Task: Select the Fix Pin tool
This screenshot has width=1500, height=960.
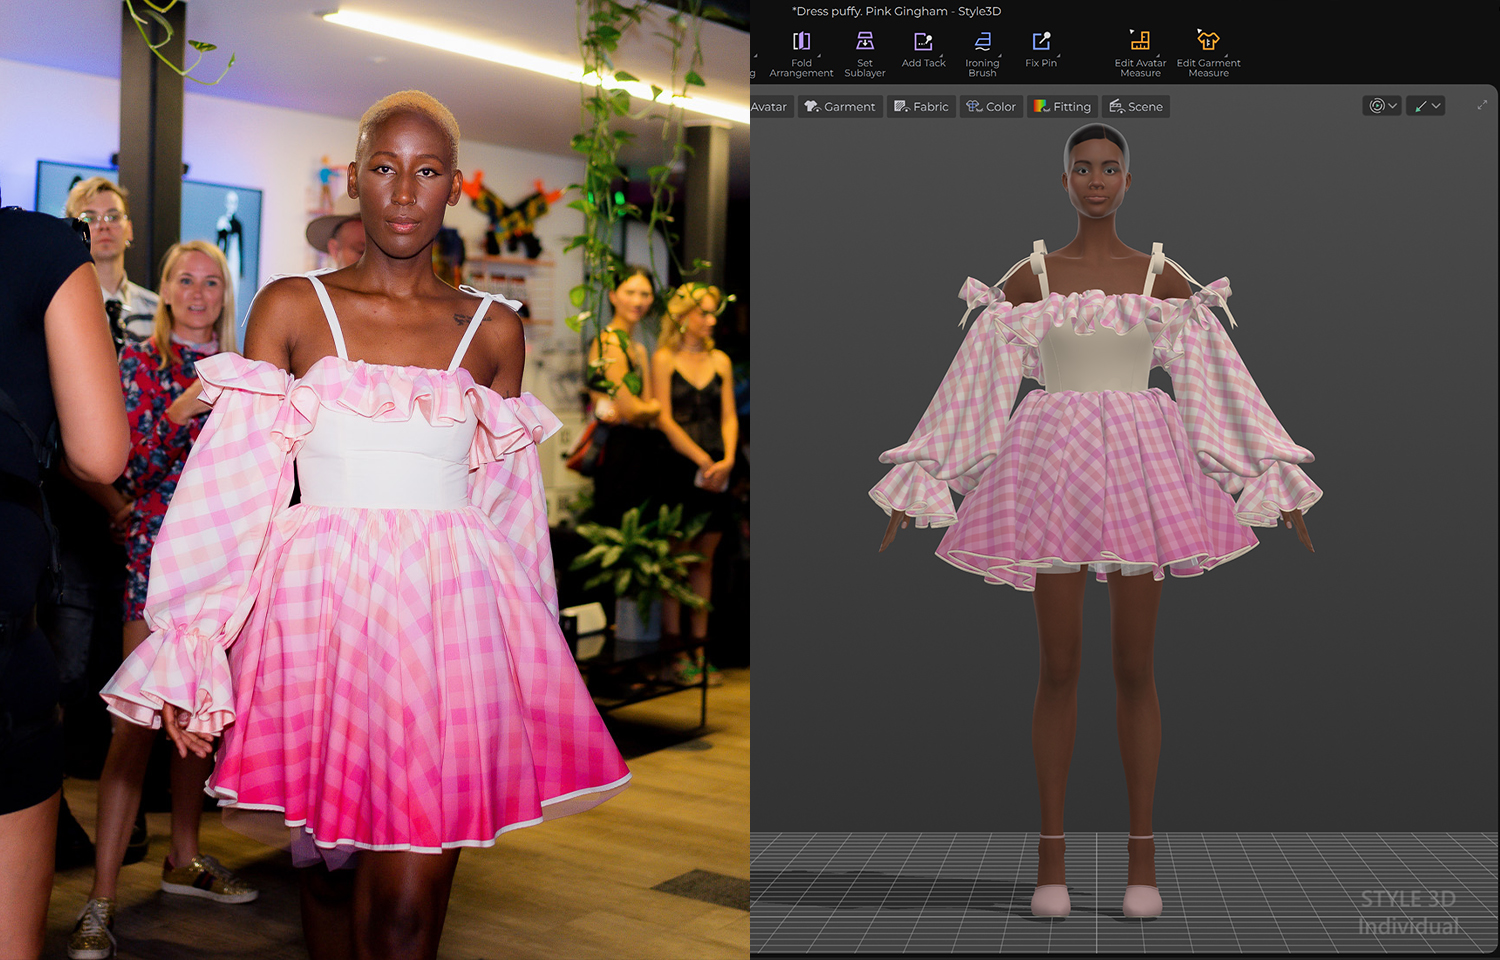Action: tap(1041, 50)
